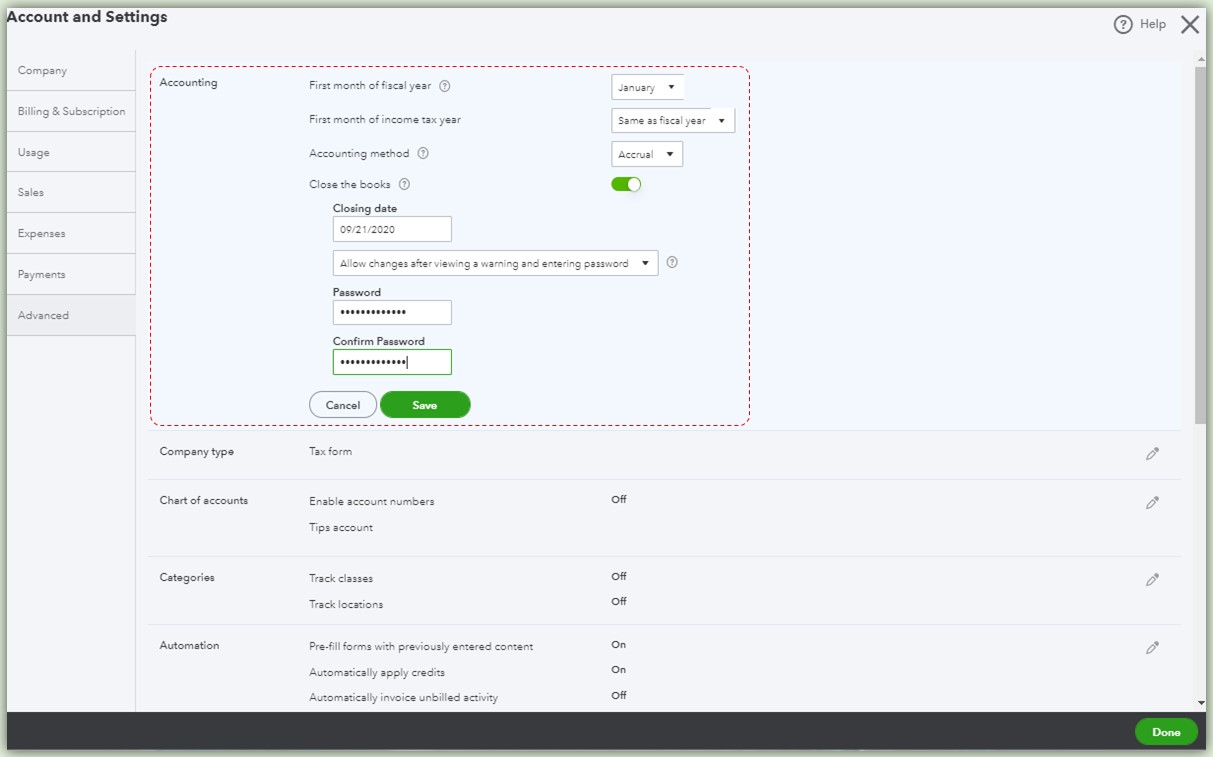
Task: Open the First month of fiscal year dropdown
Action: pos(647,88)
